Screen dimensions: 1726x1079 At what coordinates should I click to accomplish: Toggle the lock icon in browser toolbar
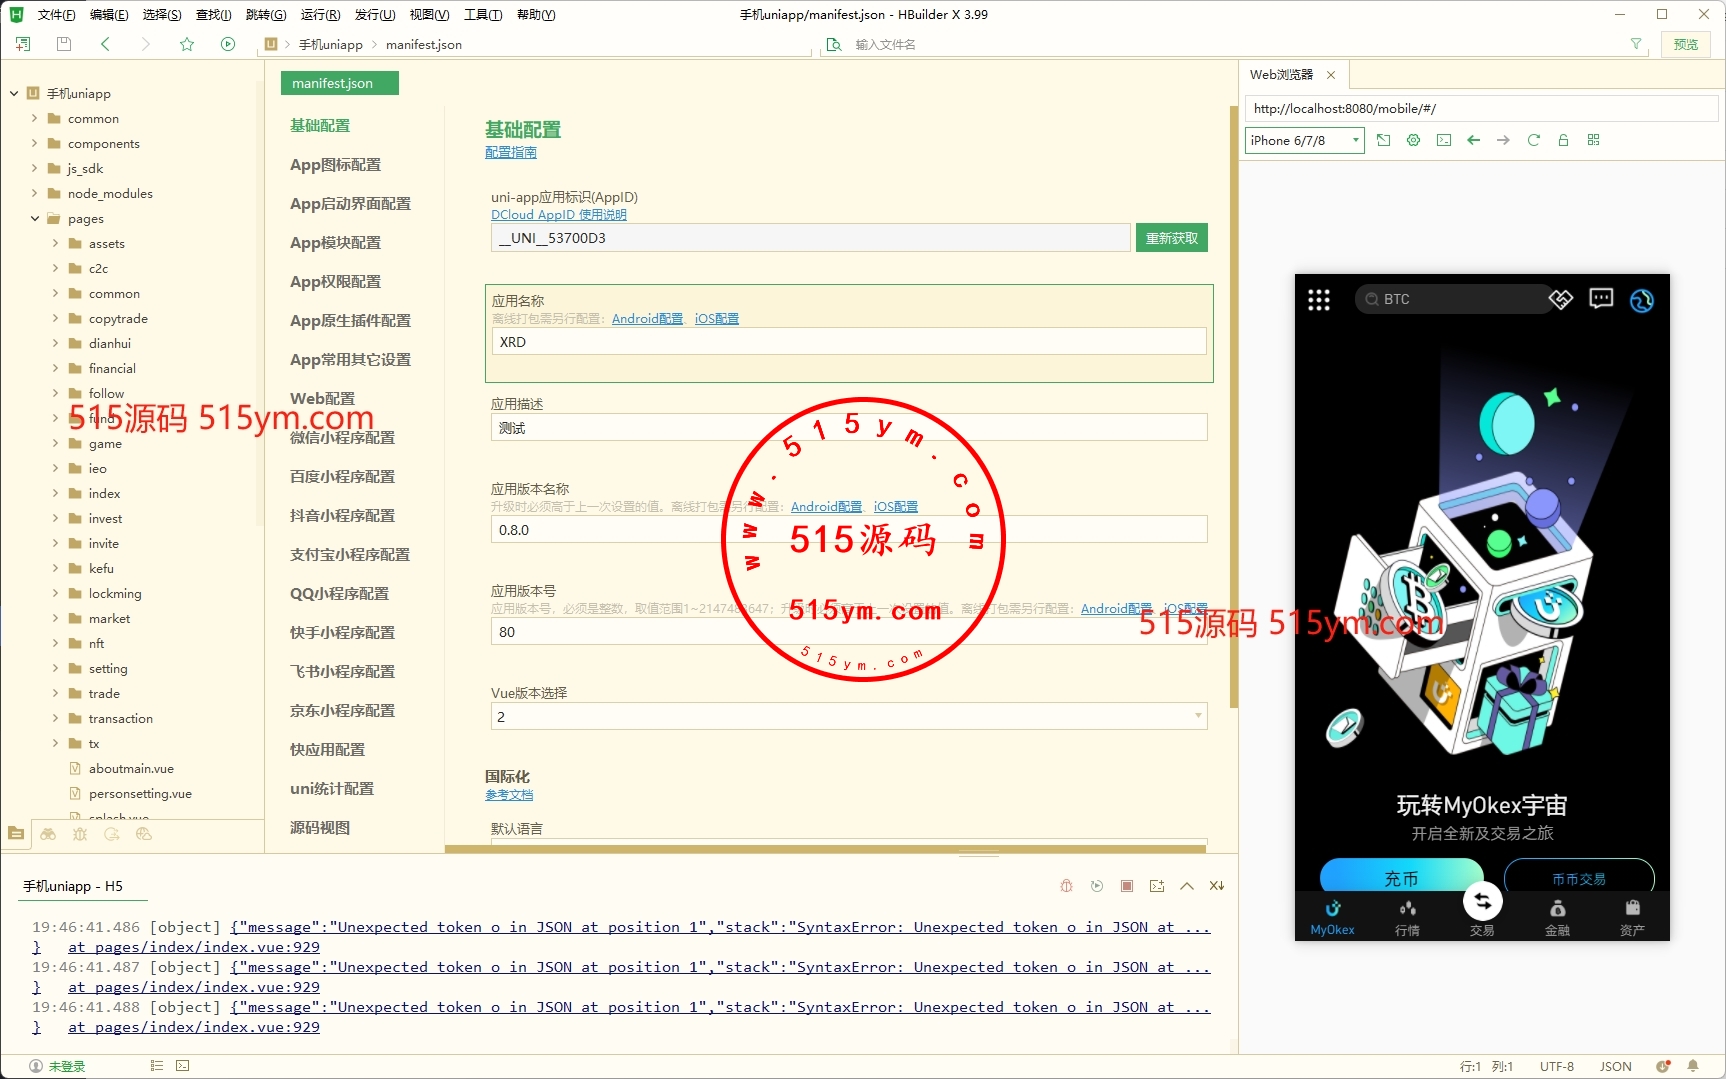[x=1563, y=140]
